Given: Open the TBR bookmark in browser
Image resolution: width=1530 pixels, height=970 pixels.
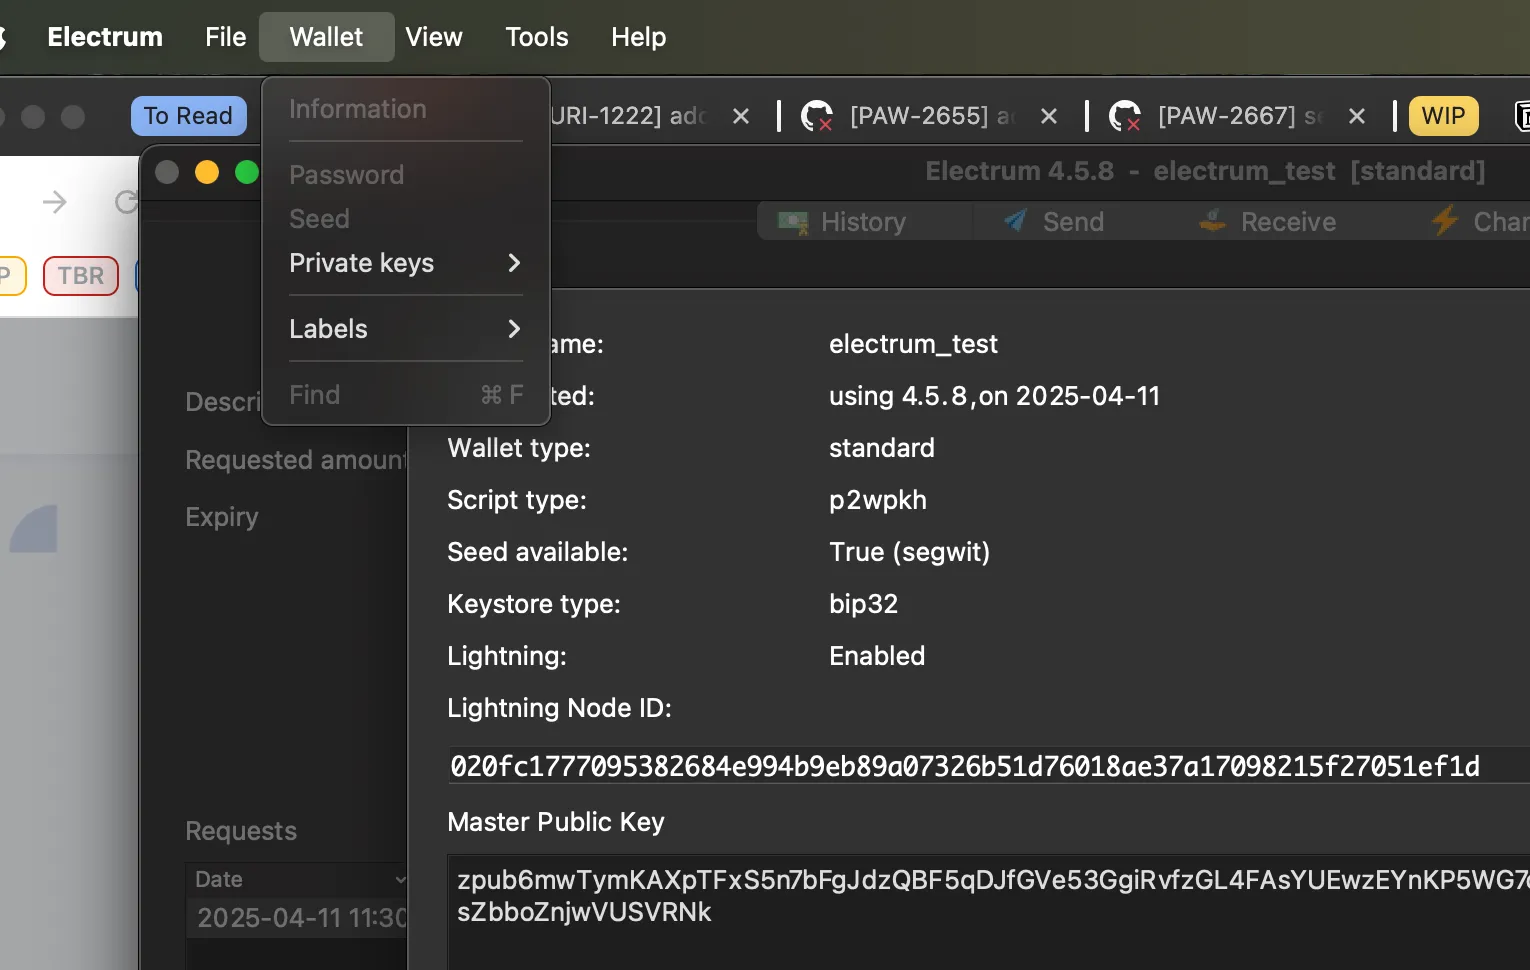Looking at the screenshot, I should coord(80,276).
